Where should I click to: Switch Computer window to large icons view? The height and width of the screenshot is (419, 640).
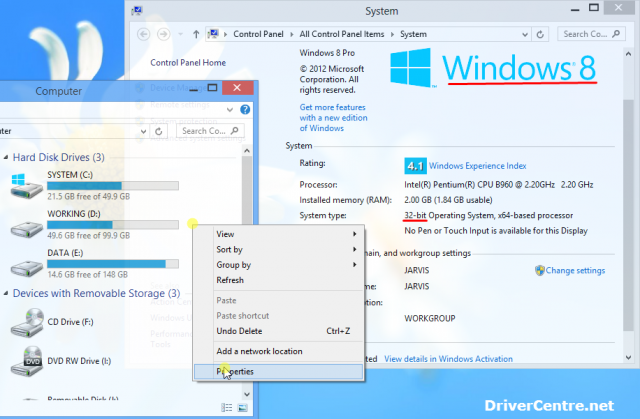click(242, 408)
